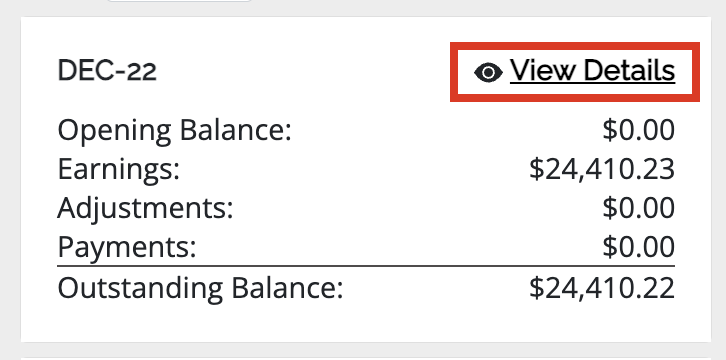Select the DEC-22 period heading

click(x=107, y=71)
